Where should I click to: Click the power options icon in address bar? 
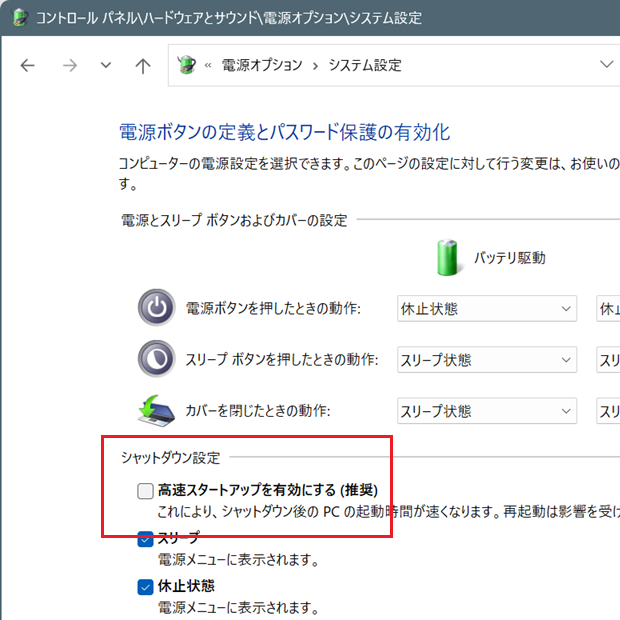pyautogui.click(x=187, y=65)
